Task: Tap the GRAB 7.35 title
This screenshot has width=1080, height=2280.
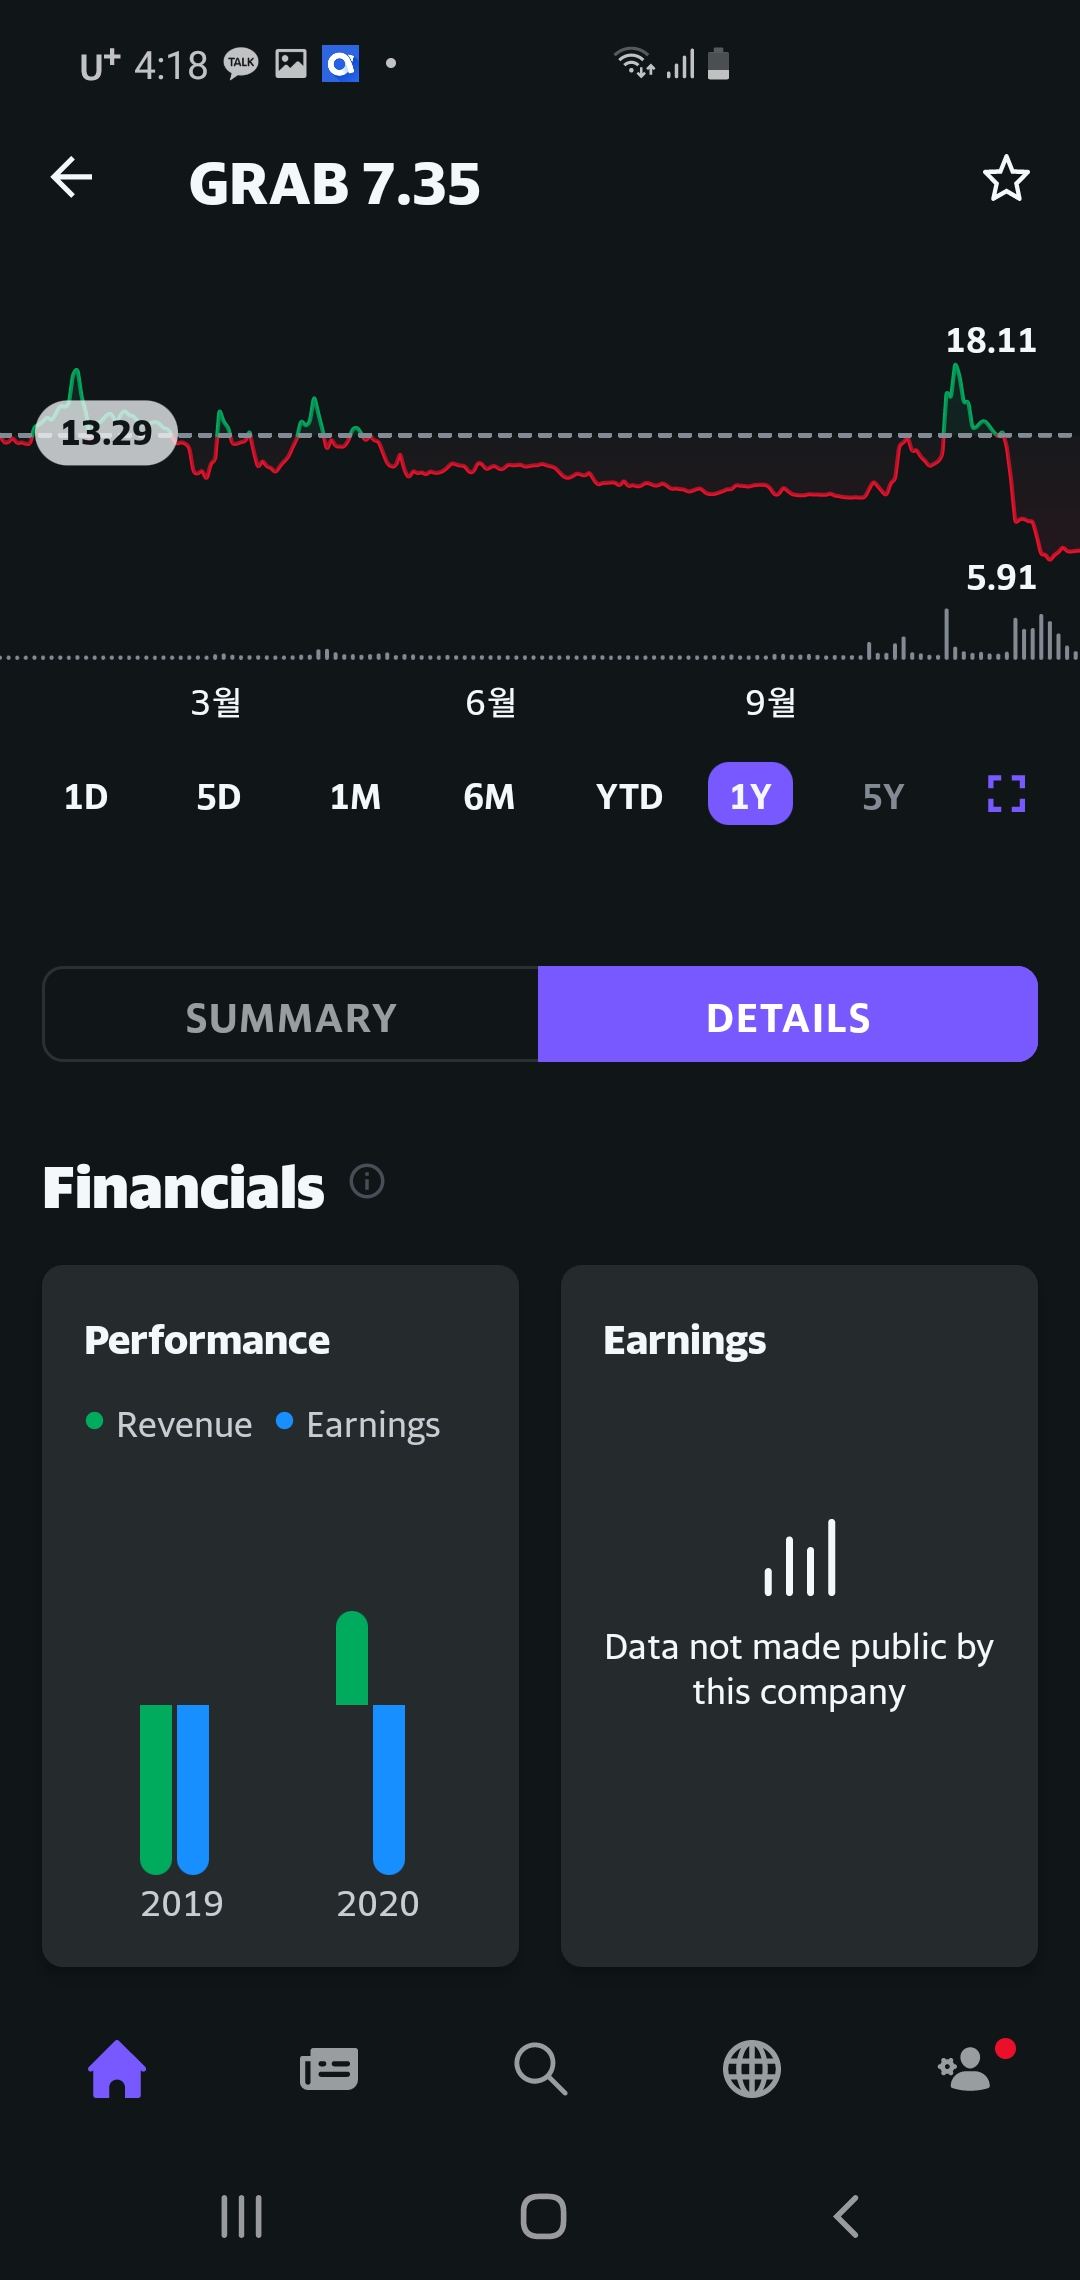Action: (x=335, y=184)
